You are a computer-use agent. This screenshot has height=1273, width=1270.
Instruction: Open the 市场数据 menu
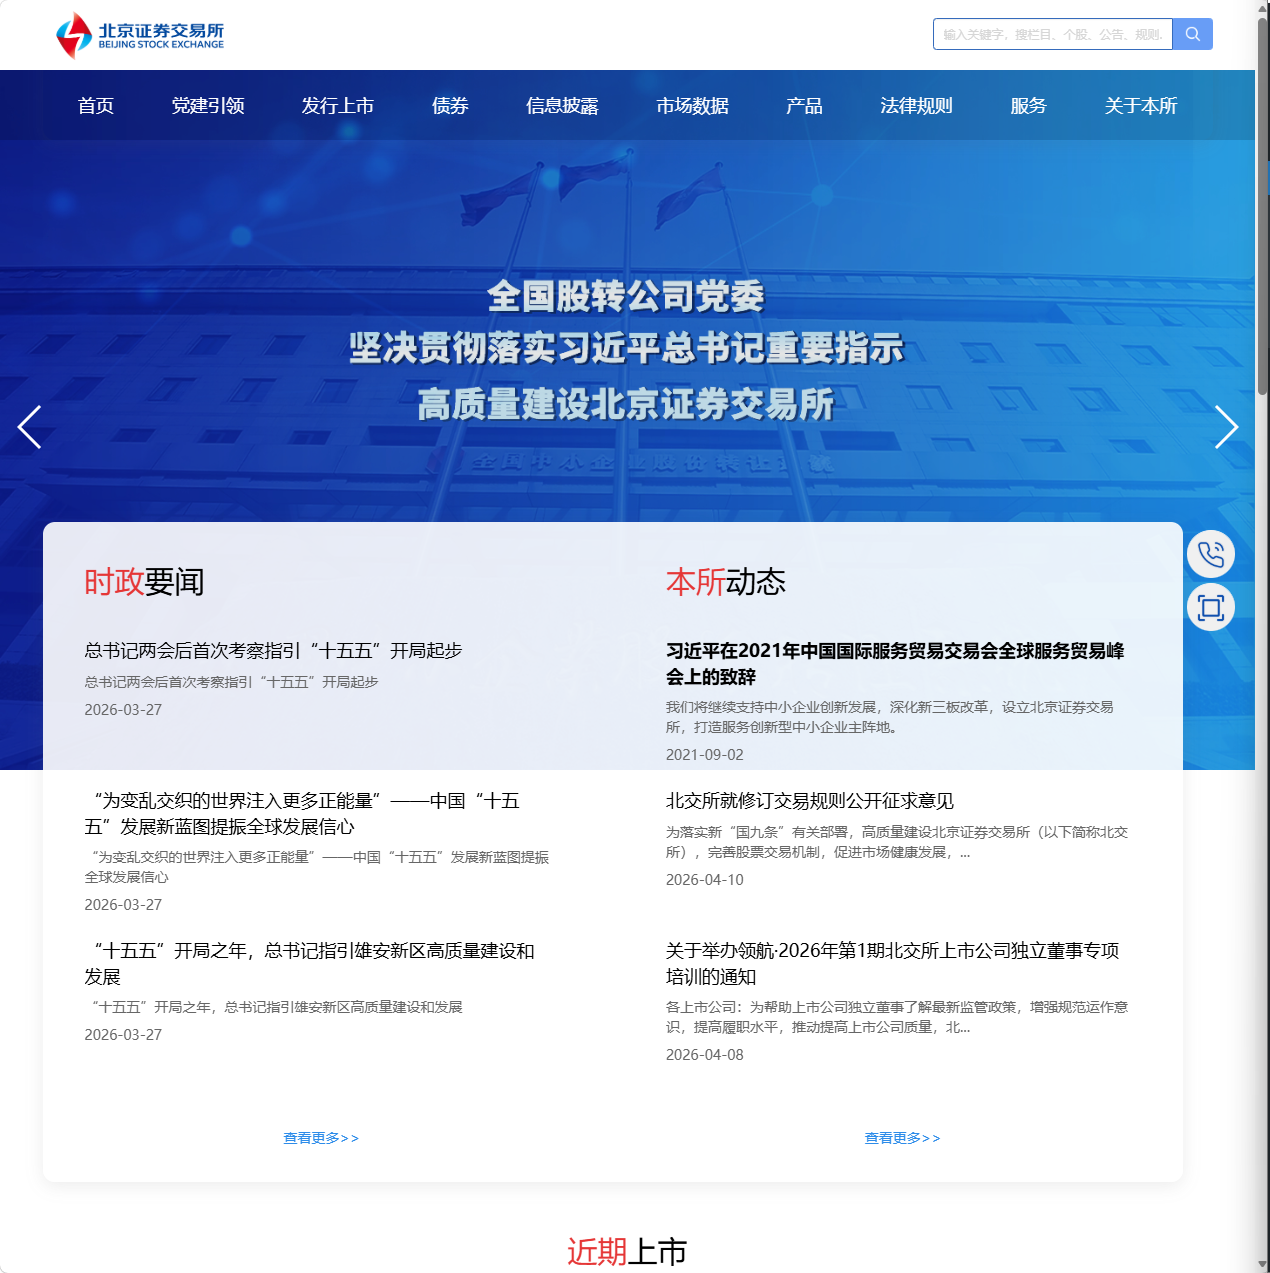point(693,105)
